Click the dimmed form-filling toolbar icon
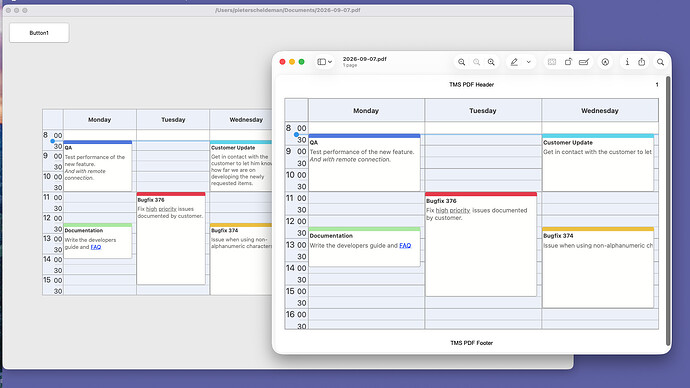Image resolution: width=690 pixels, height=388 pixels. coord(552,62)
